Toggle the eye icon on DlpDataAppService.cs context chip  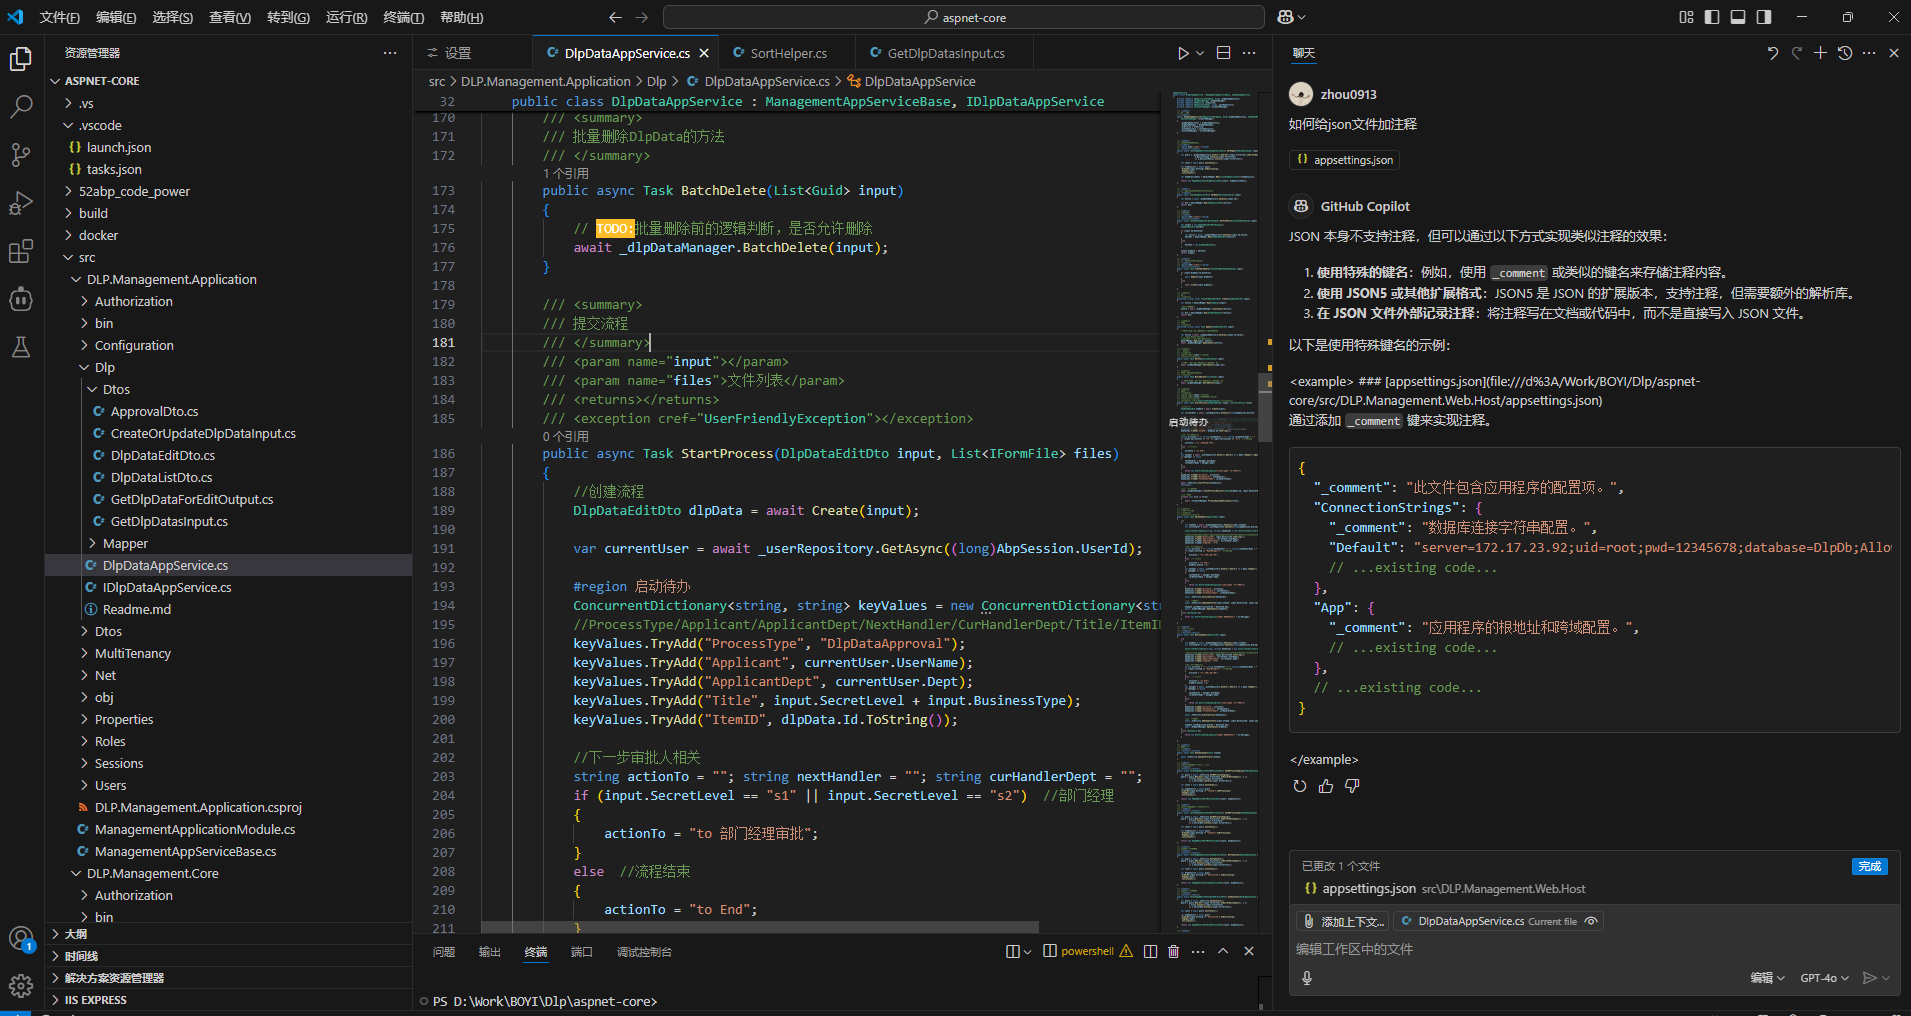1589,921
